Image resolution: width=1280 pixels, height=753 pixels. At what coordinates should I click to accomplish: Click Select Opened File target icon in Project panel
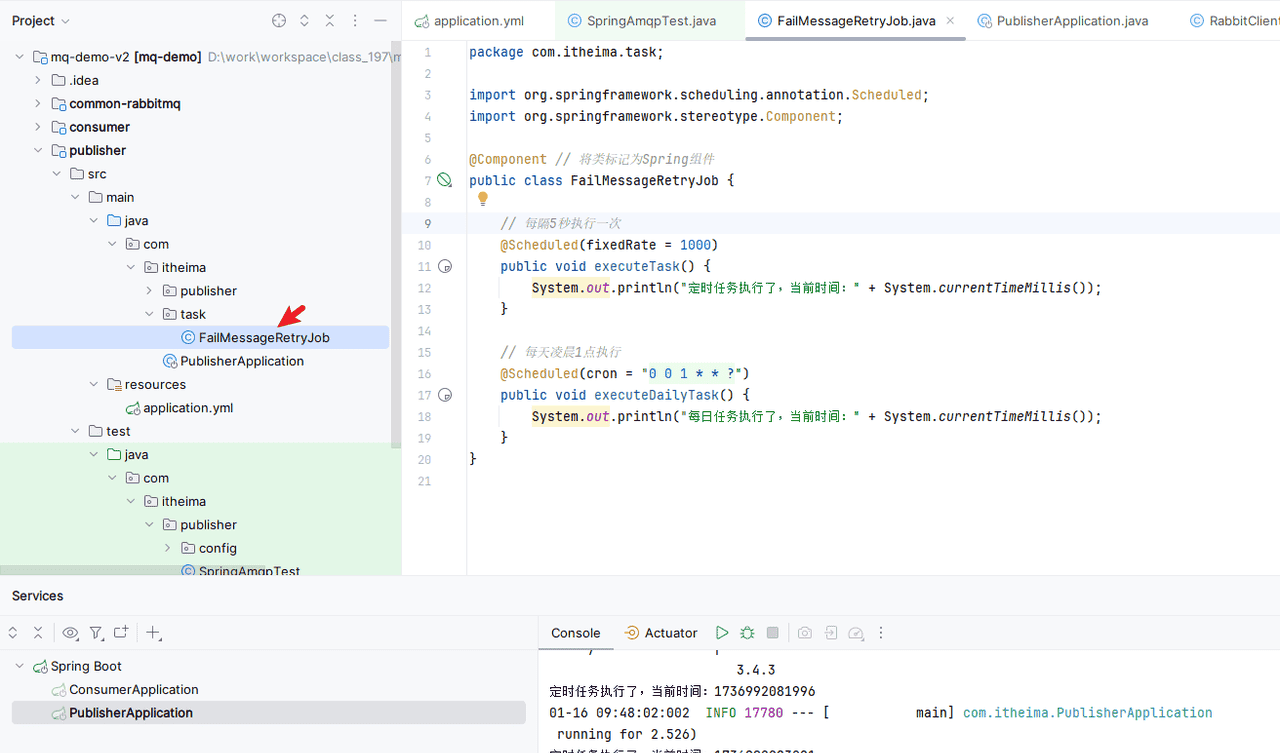pos(279,21)
